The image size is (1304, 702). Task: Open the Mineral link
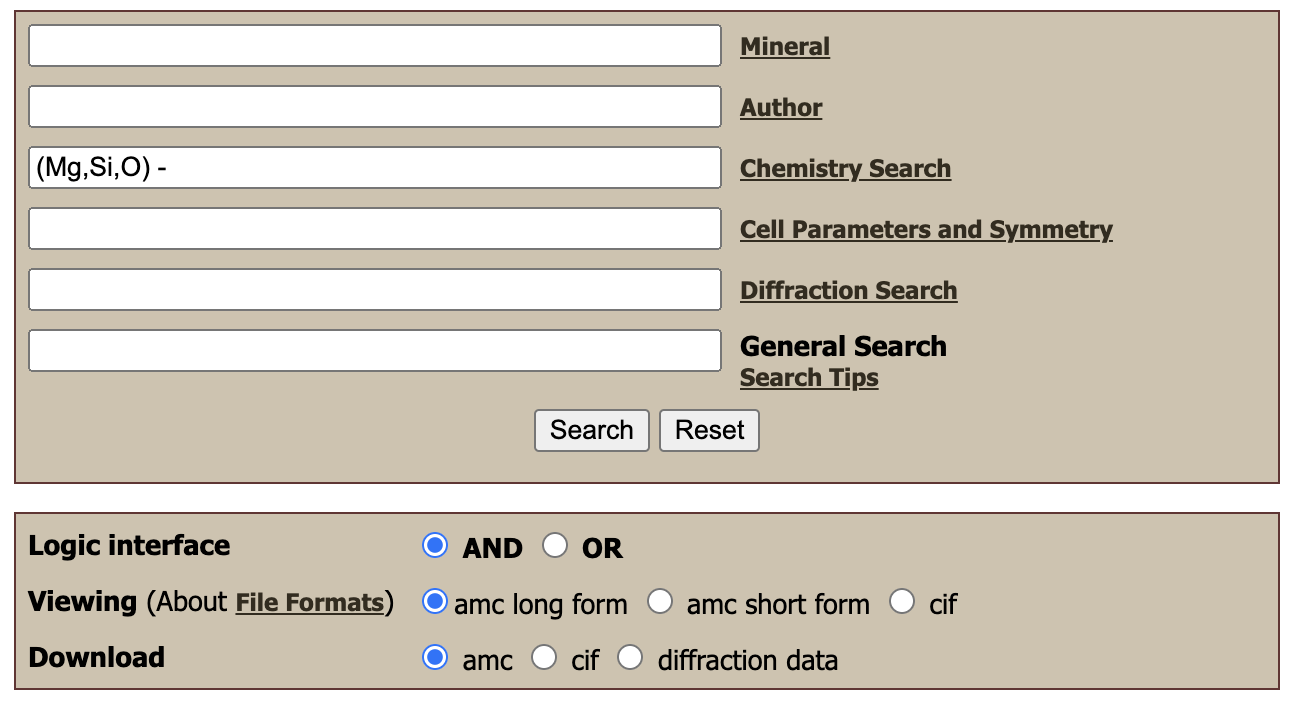pyautogui.click(x=785, y=47)
